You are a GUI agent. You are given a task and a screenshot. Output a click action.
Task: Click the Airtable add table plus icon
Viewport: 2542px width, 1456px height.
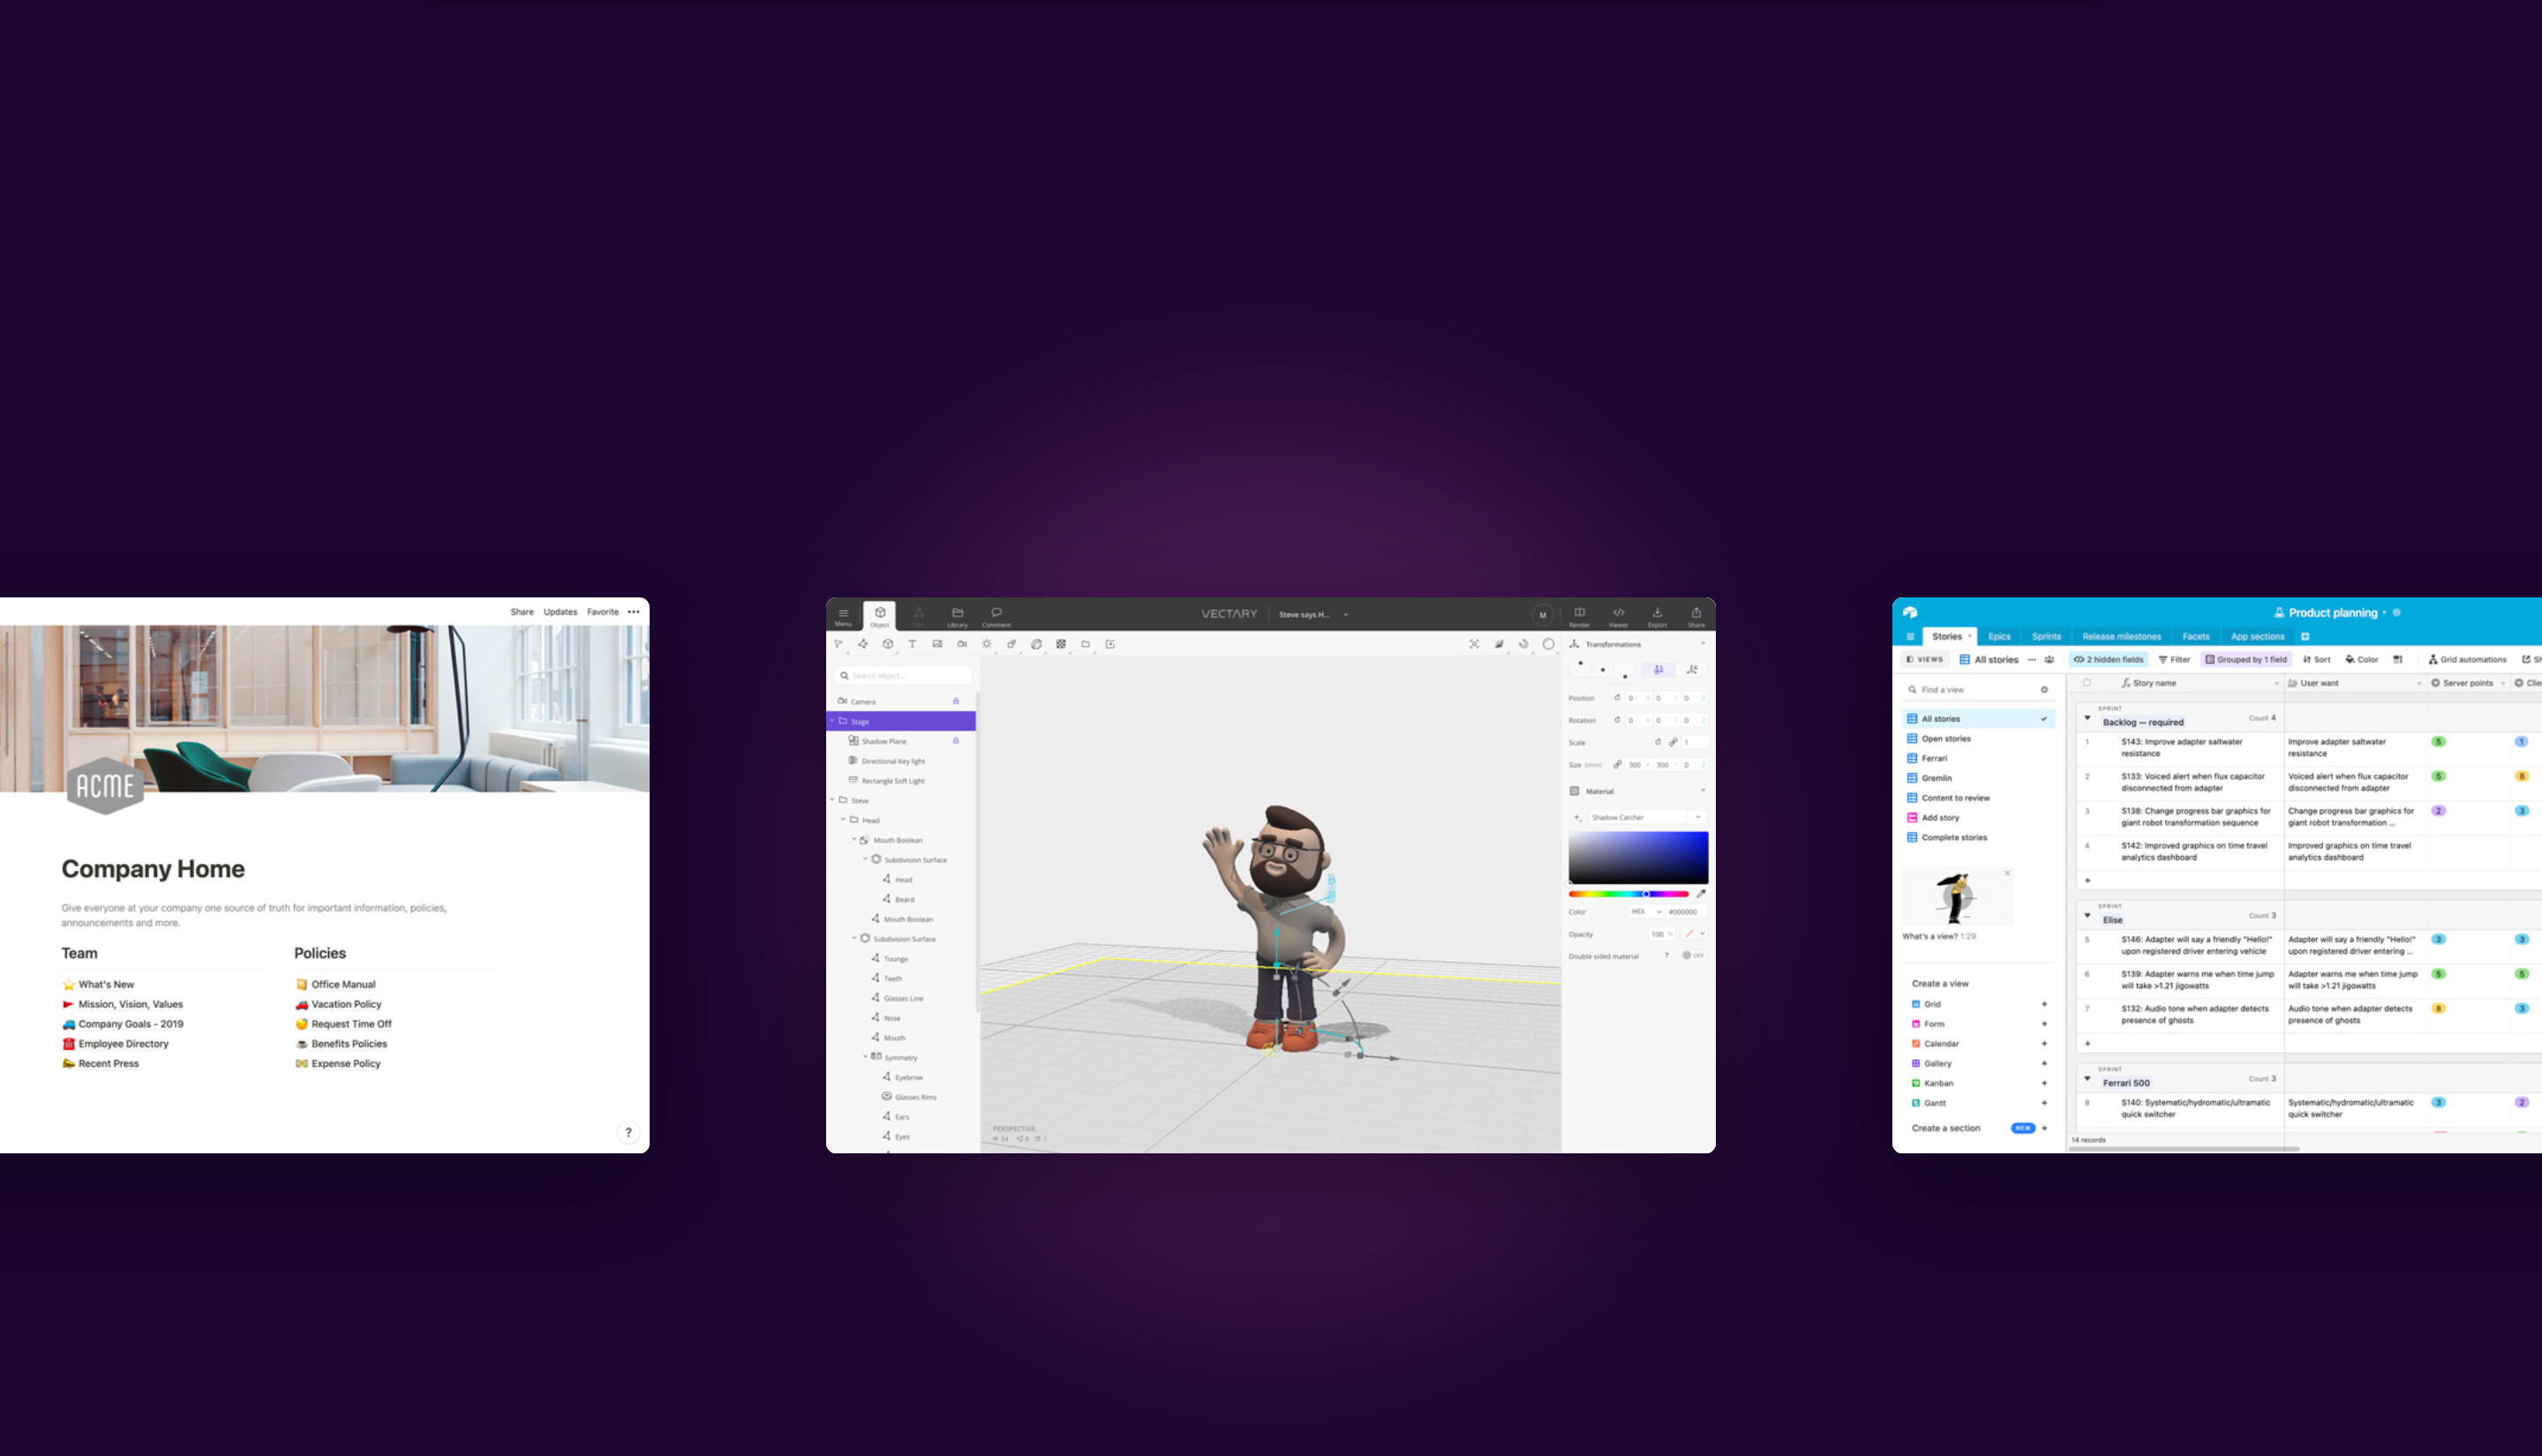[2305, 637]
